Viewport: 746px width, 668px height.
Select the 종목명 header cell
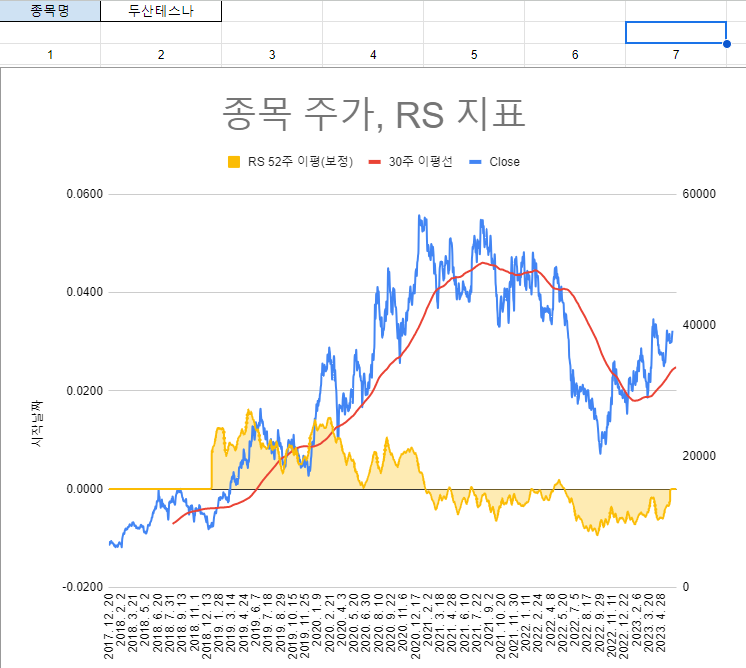point(50,10)
